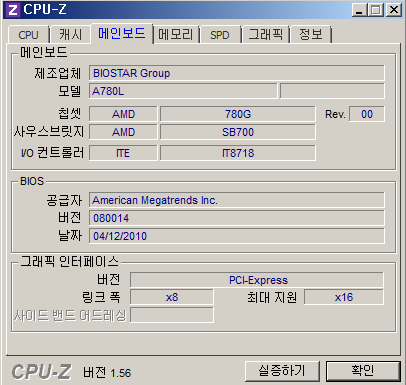Click the CPU-Z logo icon in title bar
The image size is (406, 385).
tap(12, 10)
